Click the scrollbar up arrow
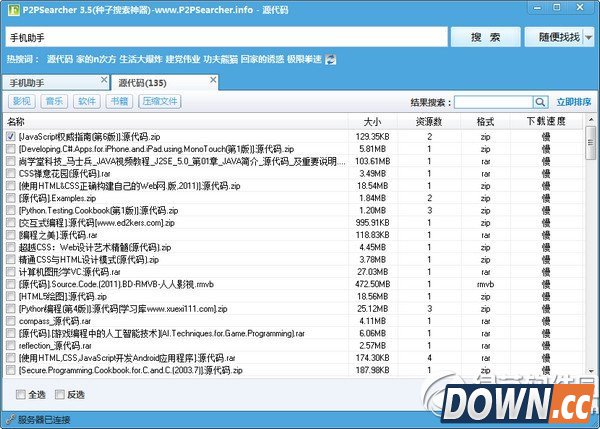Viewport: 600px width, 429px height. tap(591, 120)
